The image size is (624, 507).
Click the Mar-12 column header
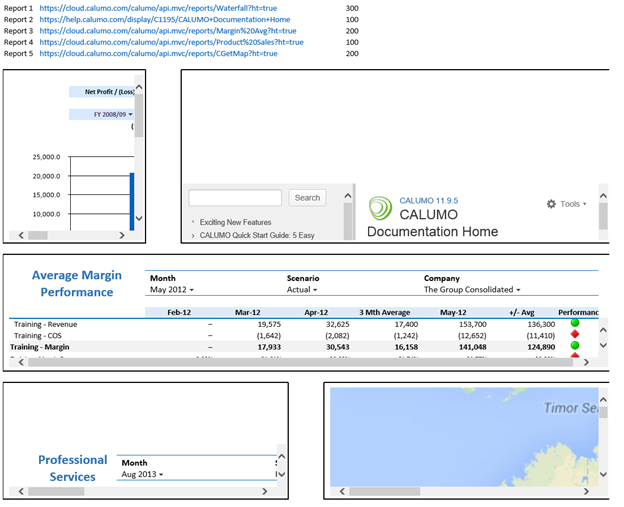click(x=248, y=312)
